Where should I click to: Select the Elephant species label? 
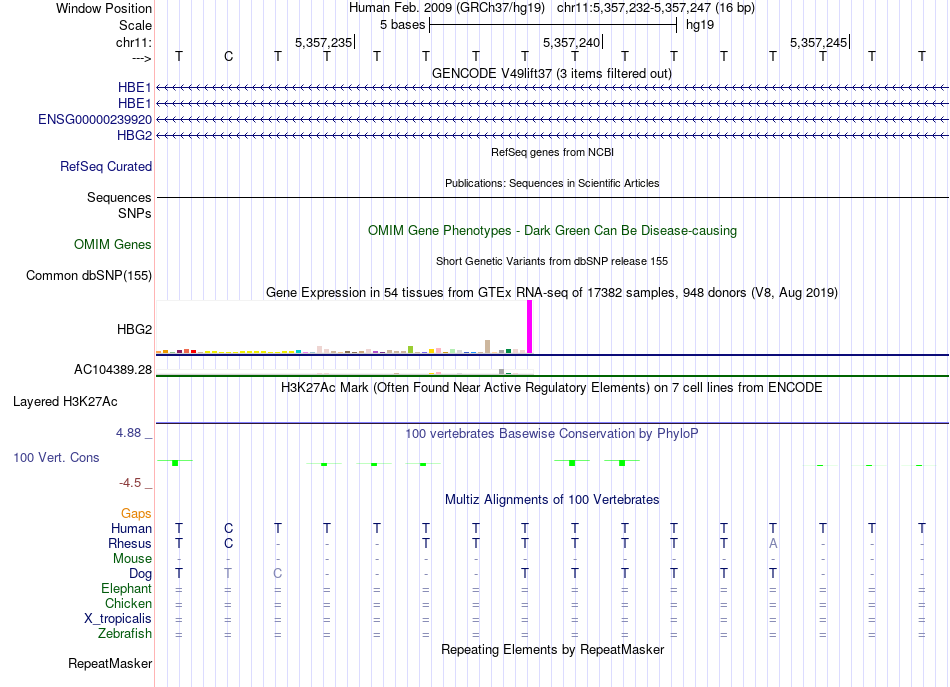click(126, 589)
